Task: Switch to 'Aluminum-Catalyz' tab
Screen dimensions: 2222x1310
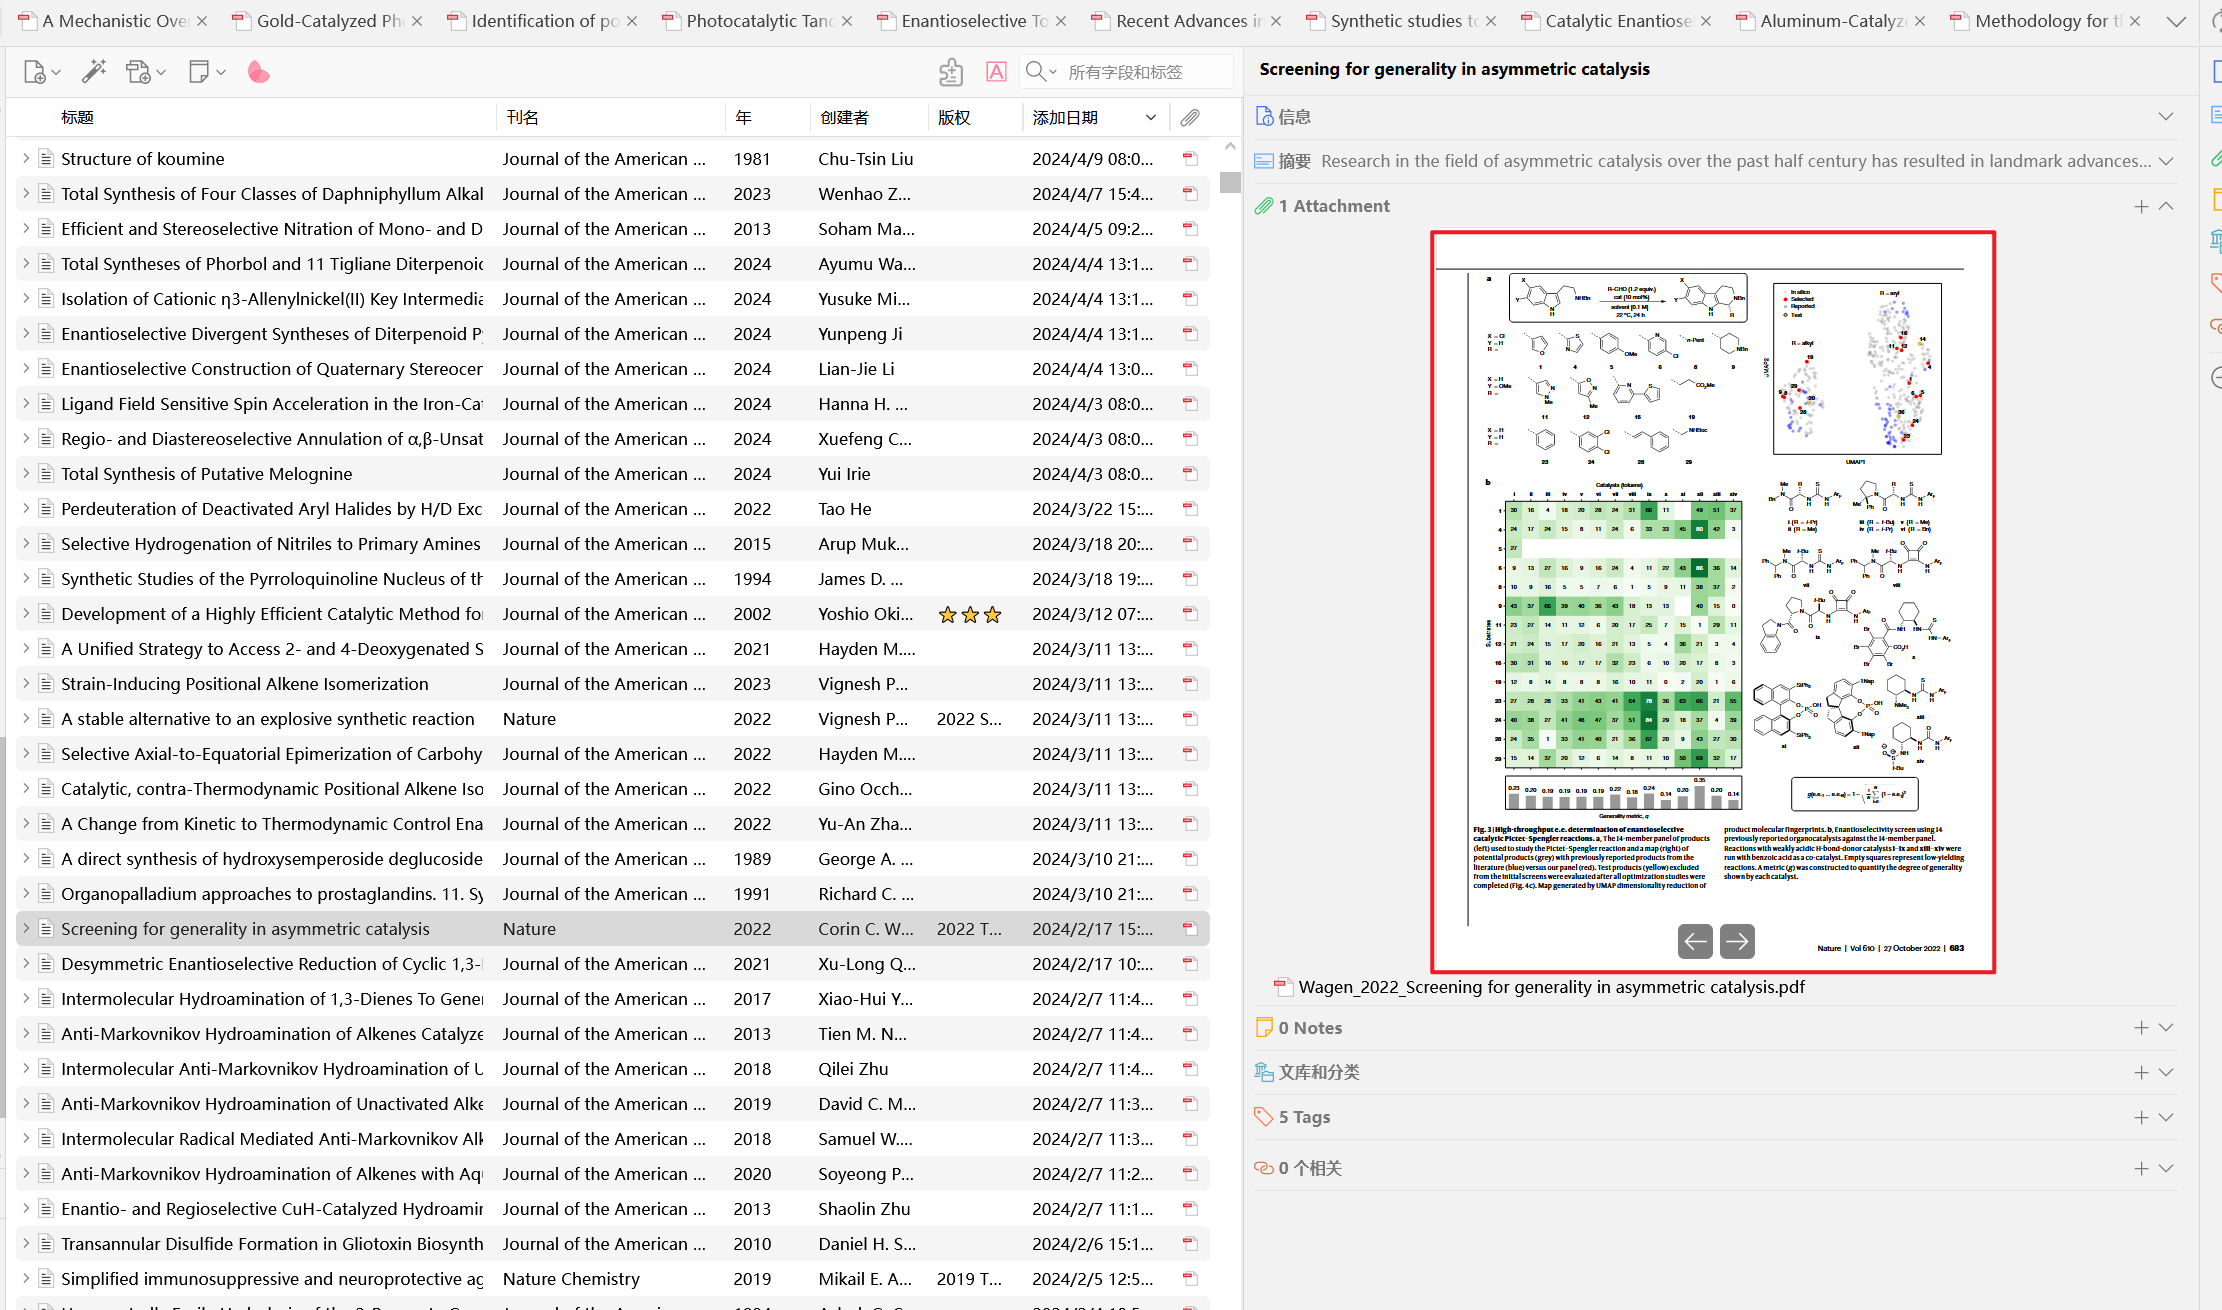Action: click(1832, 21)
